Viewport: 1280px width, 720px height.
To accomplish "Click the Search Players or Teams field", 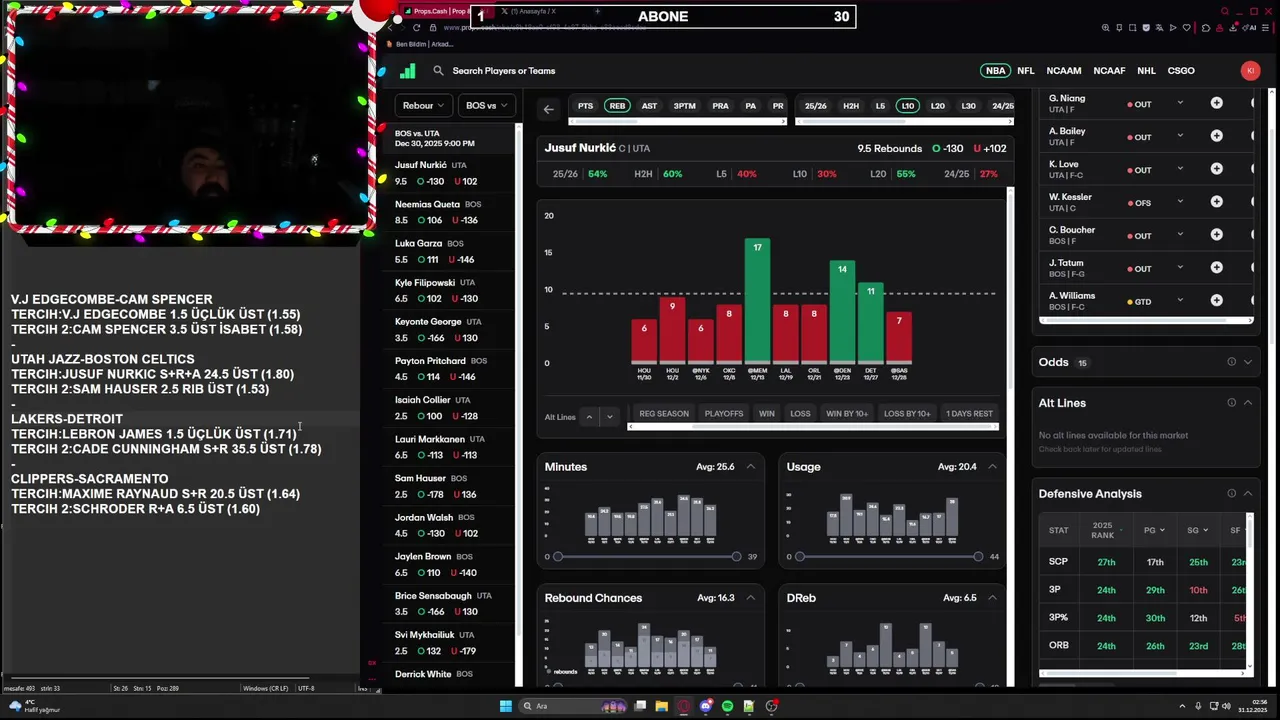I will 503,71.
